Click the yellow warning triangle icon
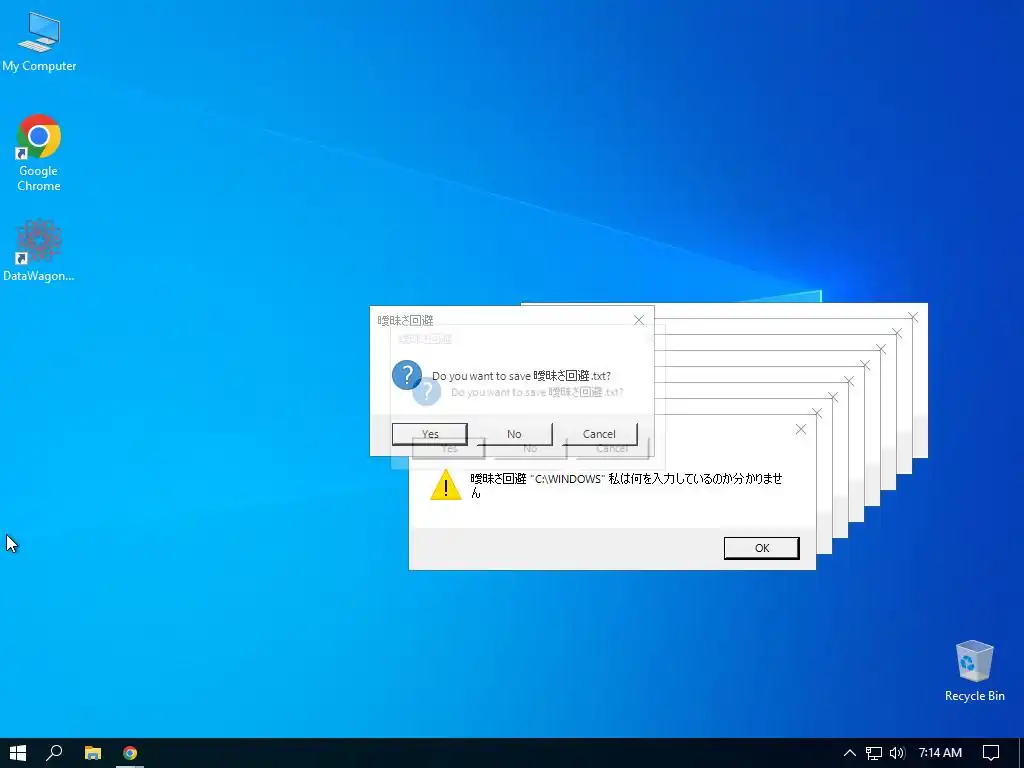Screen dimensions: 1024x768 pos(445,485)
